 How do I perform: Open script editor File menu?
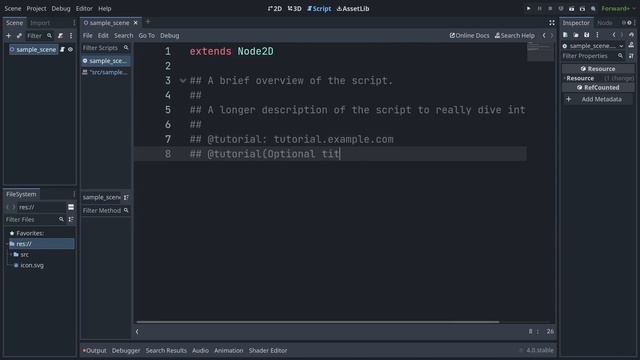(x=87, y=36)
